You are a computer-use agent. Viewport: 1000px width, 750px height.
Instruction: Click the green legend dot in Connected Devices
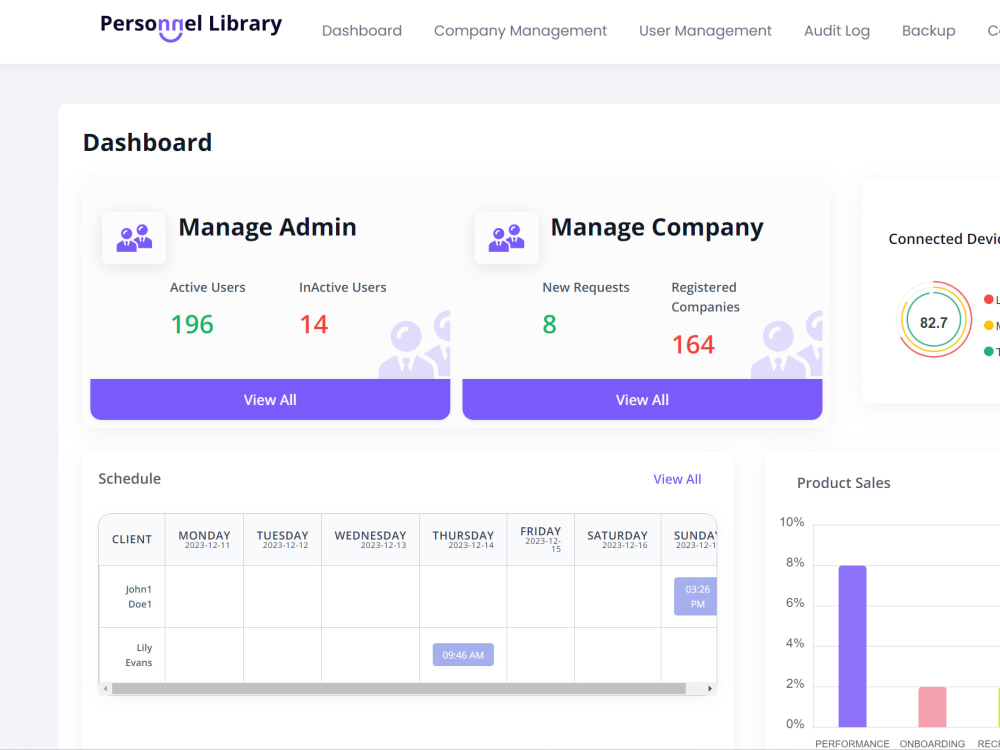click(989, 351)
